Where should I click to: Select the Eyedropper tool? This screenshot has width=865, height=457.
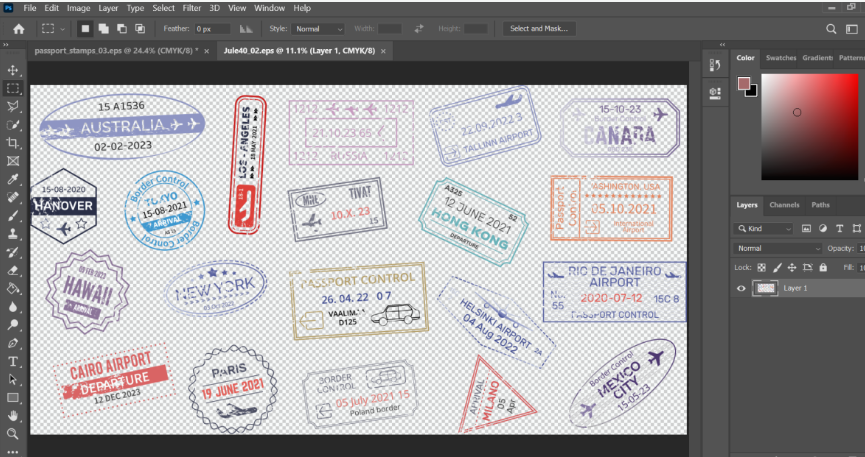pyautogui.click(x=13, y=179)
